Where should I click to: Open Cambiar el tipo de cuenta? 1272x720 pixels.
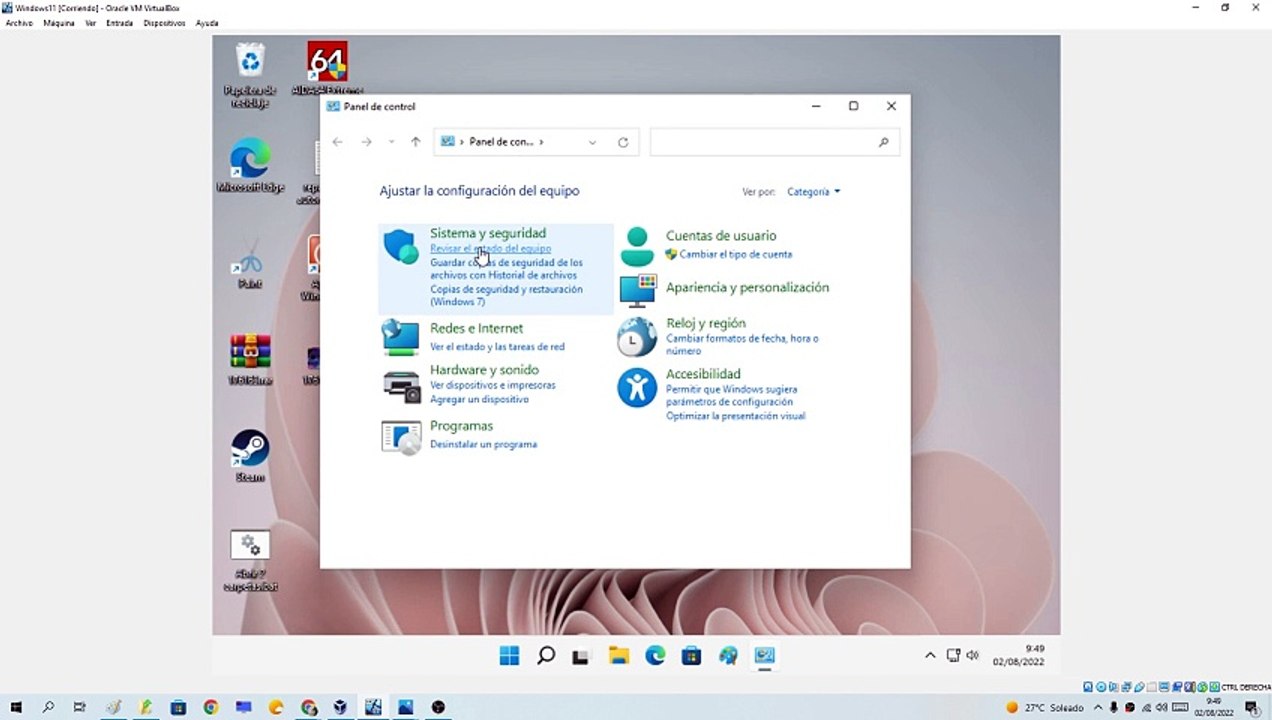pos(735,254)
